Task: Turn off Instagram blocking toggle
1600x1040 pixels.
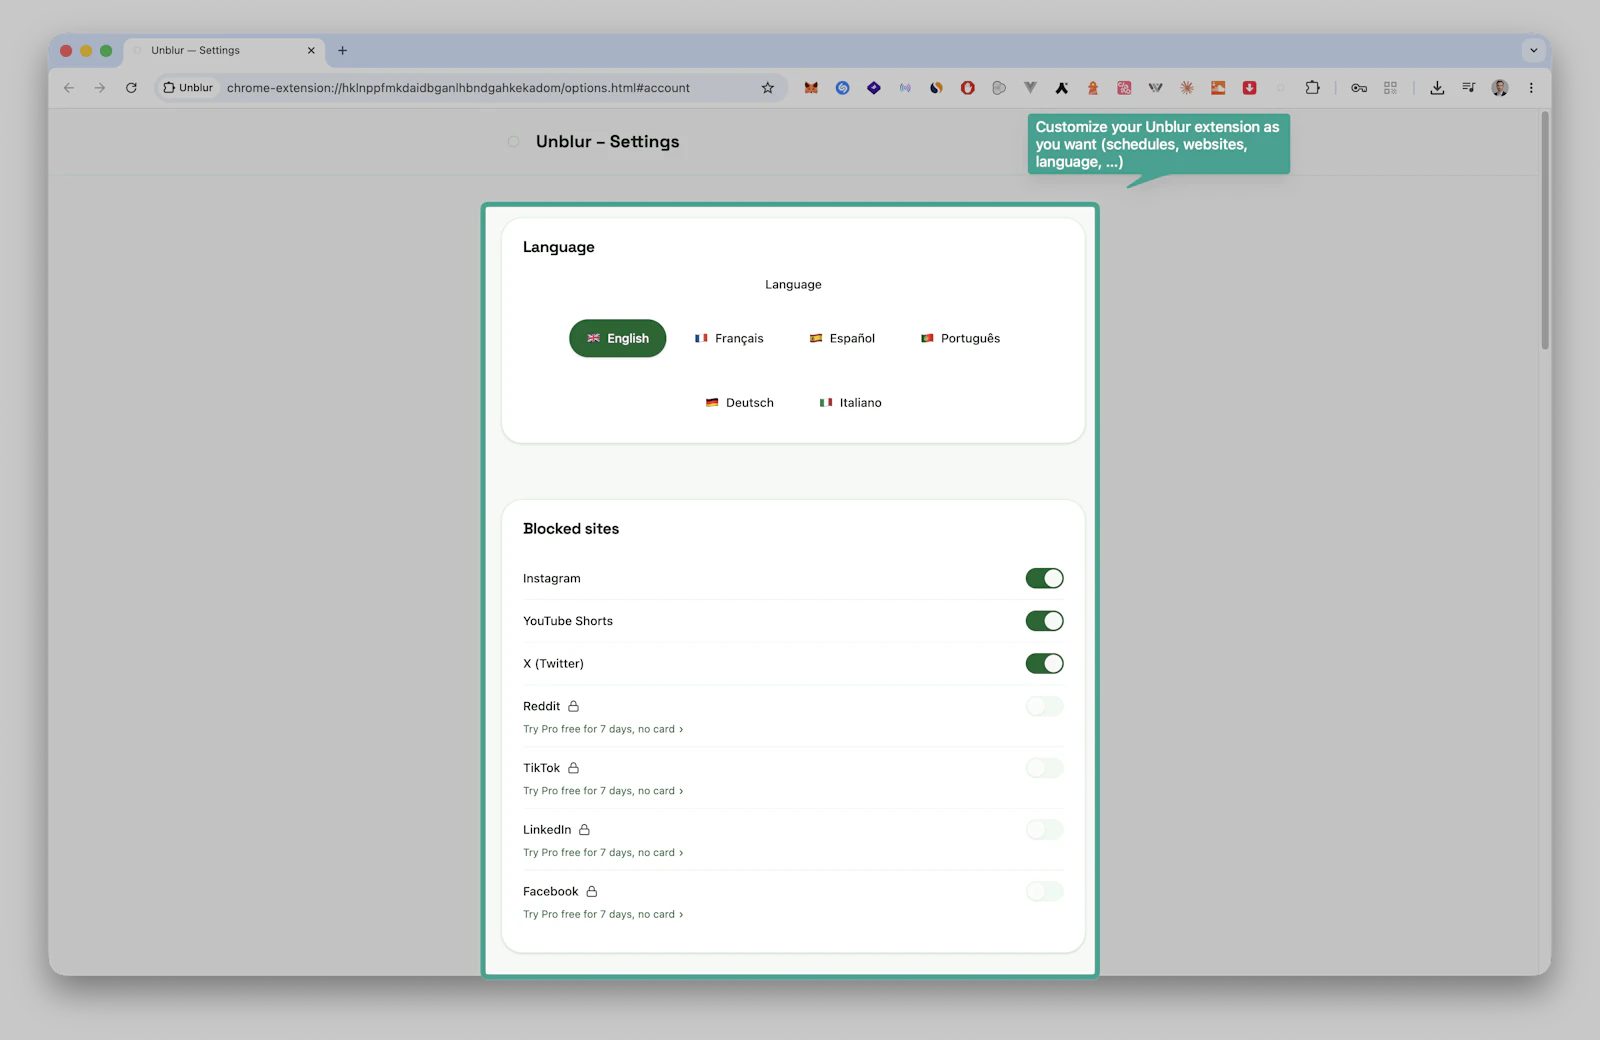Action: pyautogui.click(x=1044, y=578)
